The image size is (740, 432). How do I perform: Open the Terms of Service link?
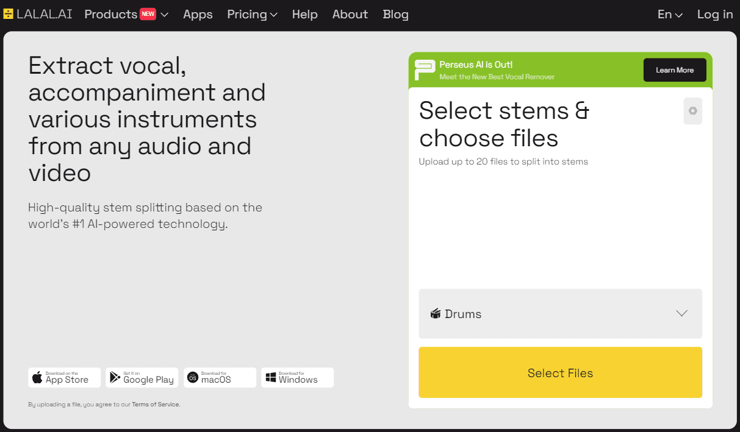pos(156,405)
